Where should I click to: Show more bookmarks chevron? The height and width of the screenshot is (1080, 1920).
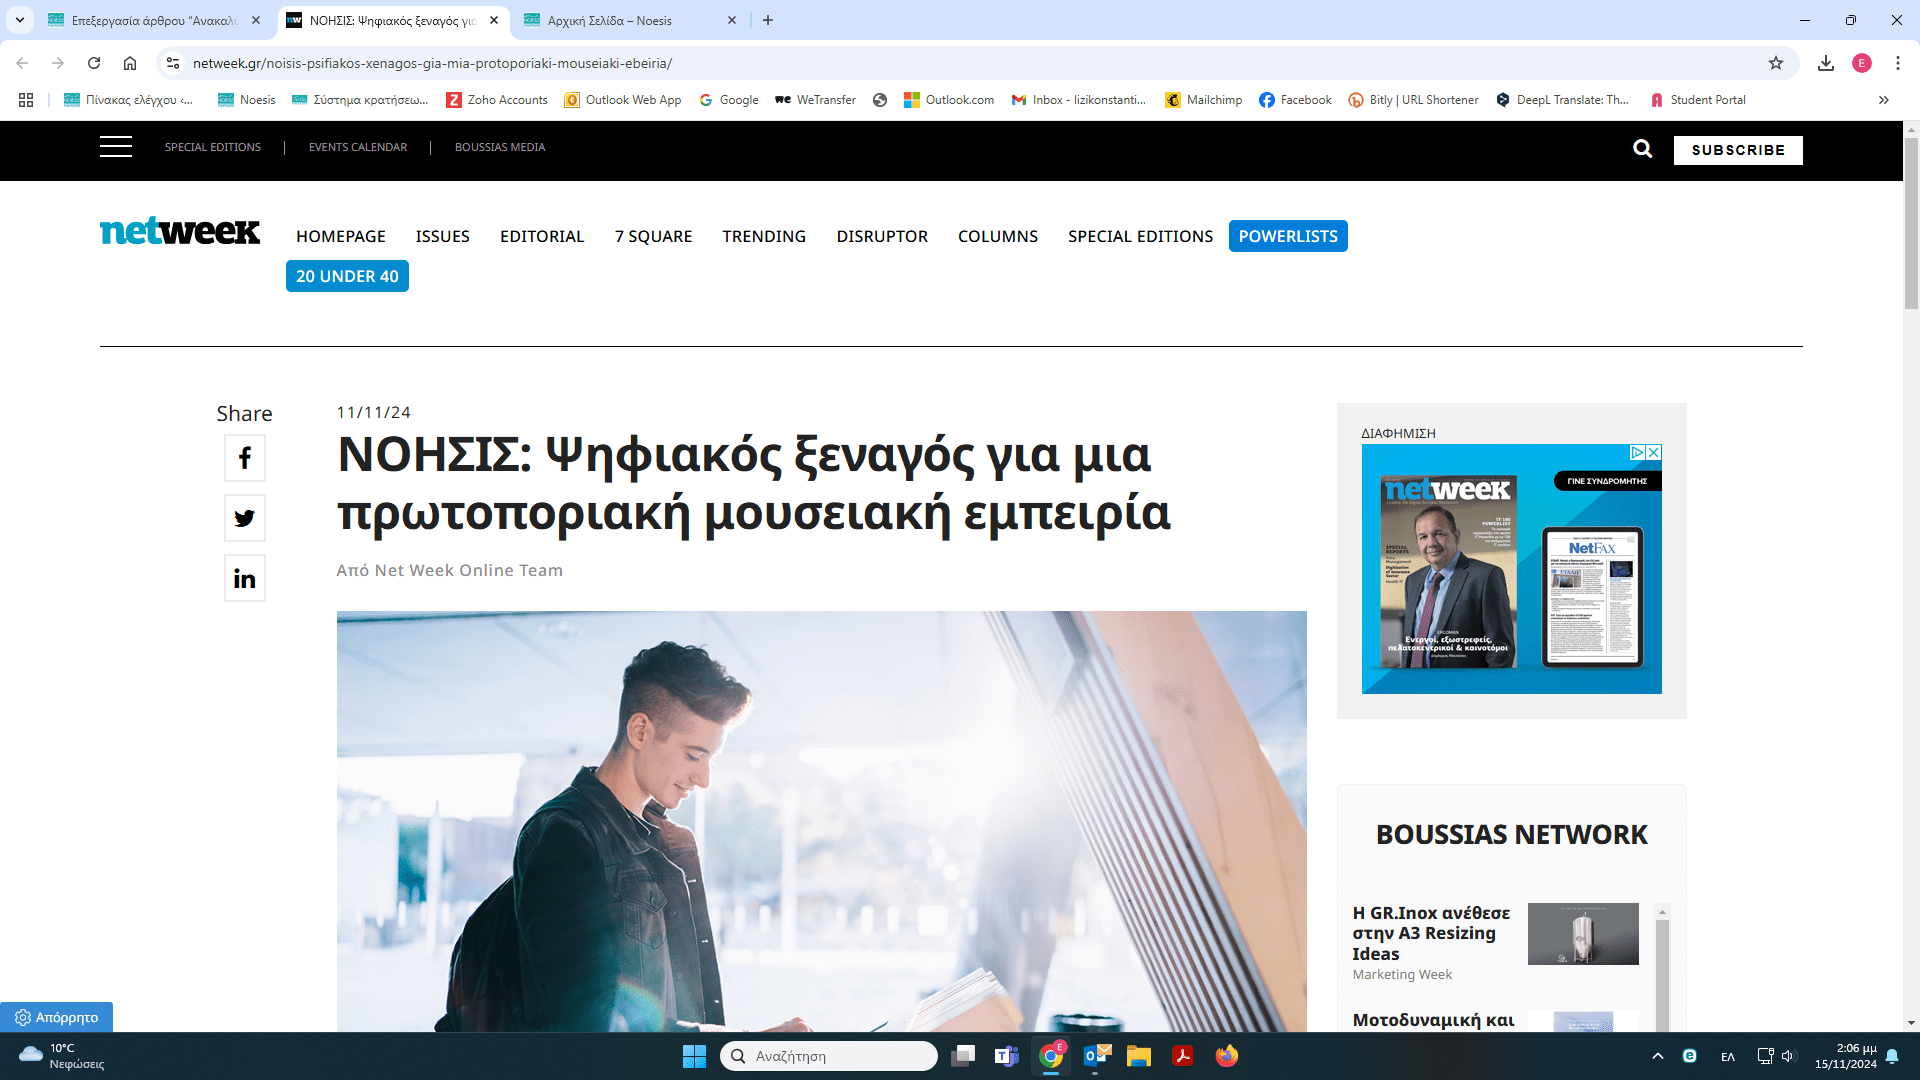(x=1884, y=100)
